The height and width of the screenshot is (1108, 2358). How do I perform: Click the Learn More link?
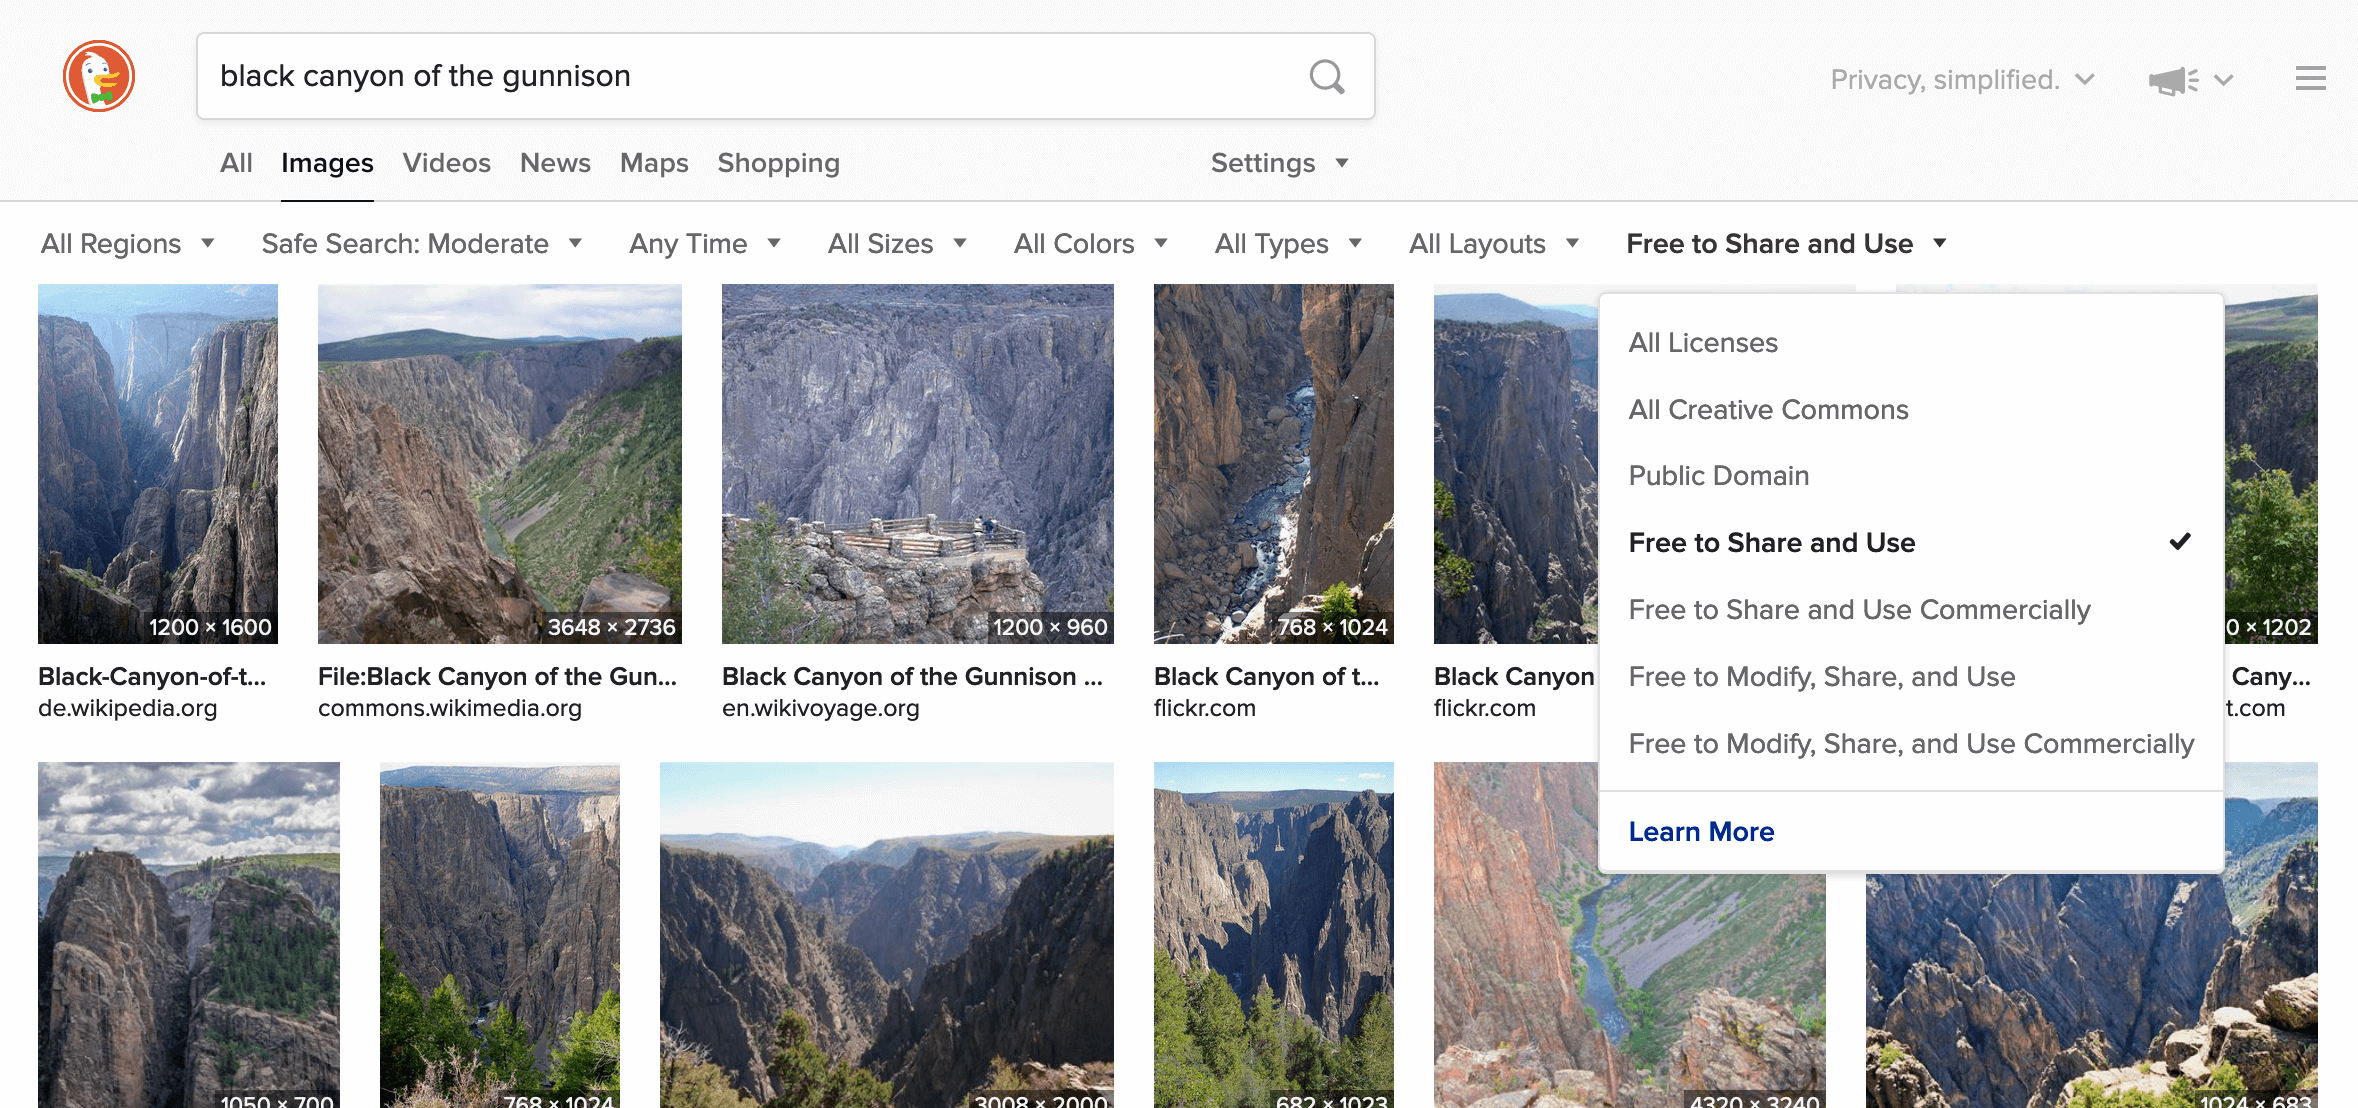[x=1701, y=832]
